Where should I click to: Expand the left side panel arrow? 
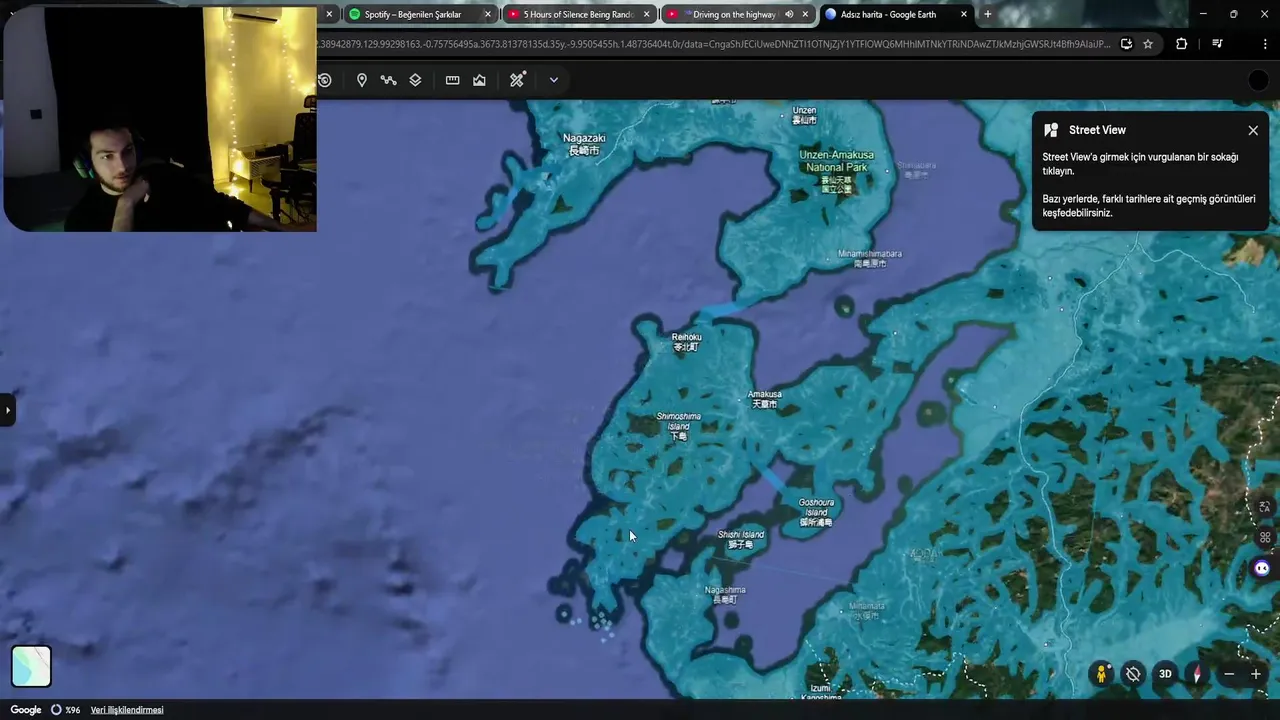coord(7,410)
